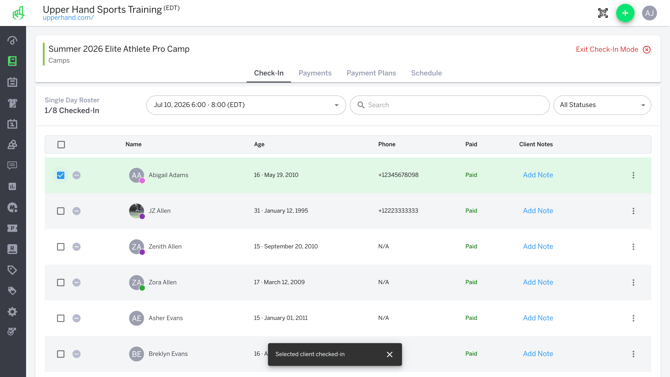Check the box for JZ Allen
The height and width of the screenshot is (377, 670).
(x=61, y=211)
